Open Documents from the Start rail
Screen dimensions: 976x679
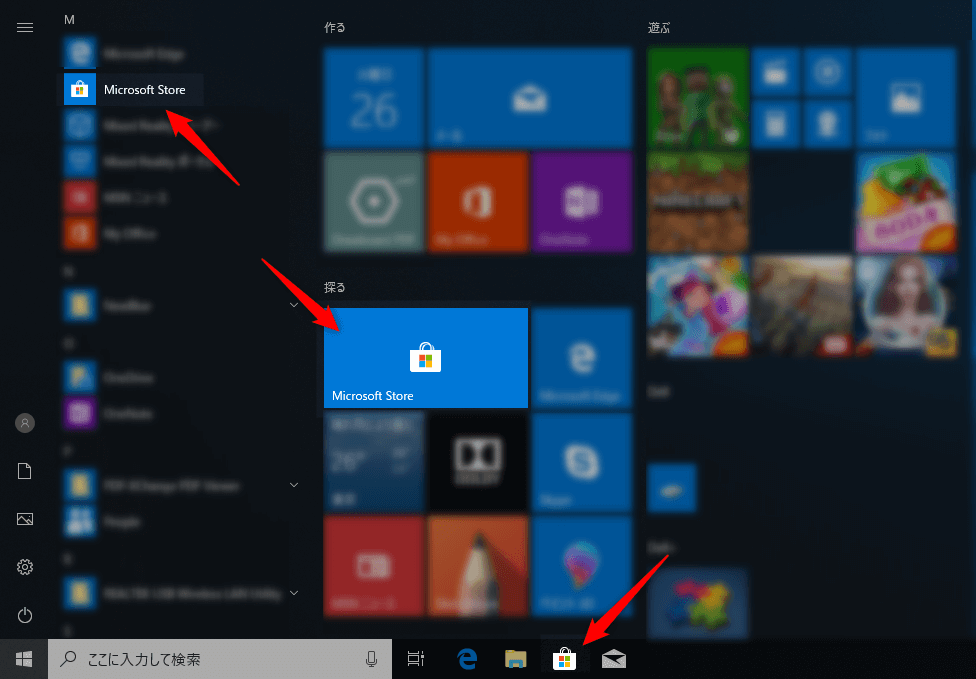coord(25,471)
